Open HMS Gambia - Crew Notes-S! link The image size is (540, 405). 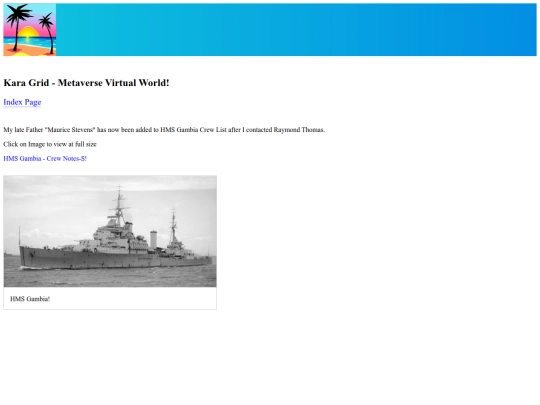click(45, 158)
